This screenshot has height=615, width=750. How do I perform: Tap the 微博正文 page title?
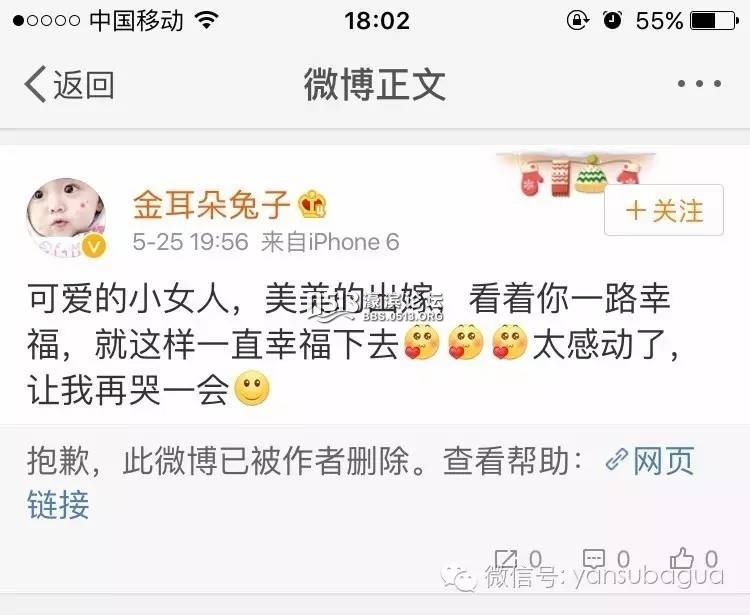tap(375, 84)
